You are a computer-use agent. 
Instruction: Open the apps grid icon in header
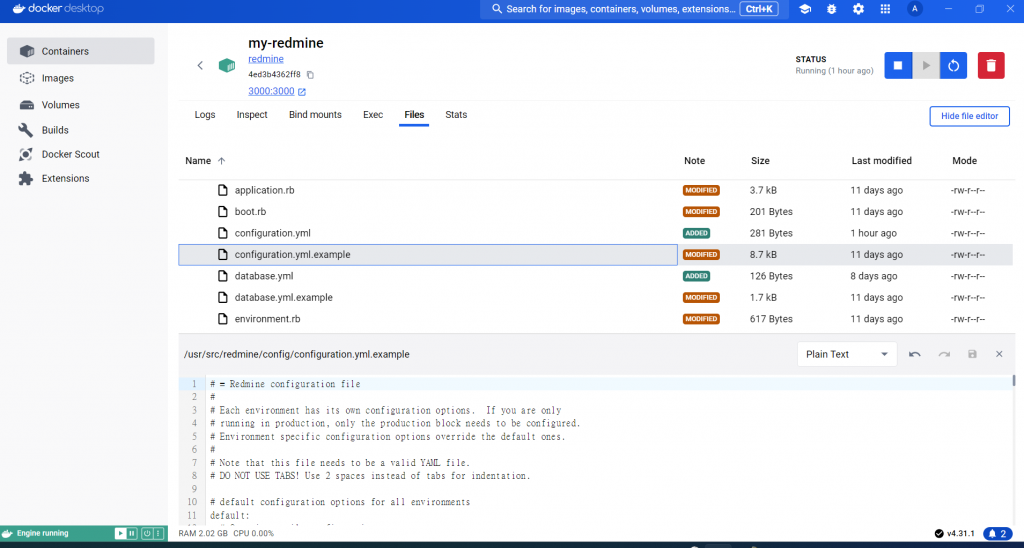tap(885, 9)
